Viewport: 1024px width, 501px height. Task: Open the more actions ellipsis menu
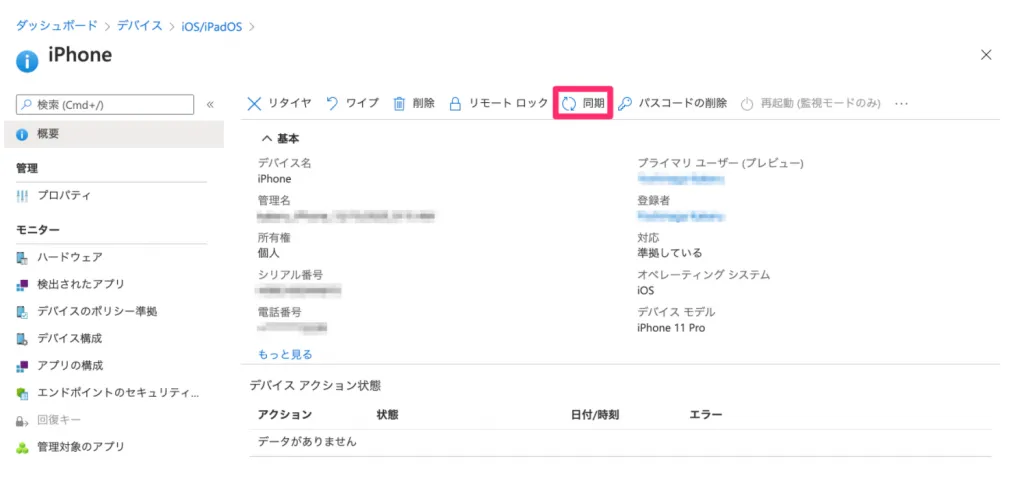tap(901, 103)
